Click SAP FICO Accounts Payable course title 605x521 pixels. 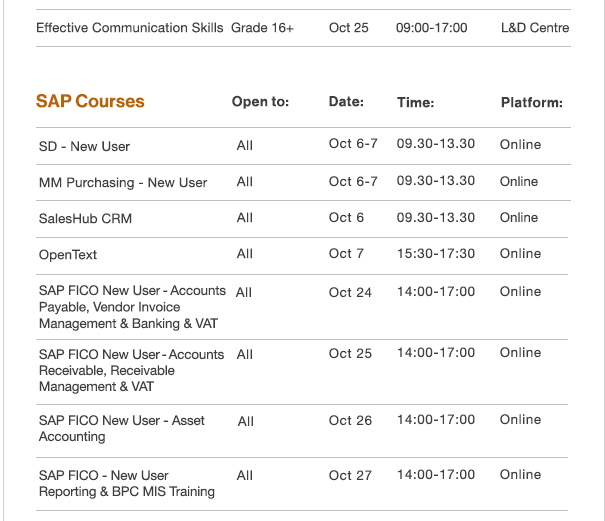(132, 307)
